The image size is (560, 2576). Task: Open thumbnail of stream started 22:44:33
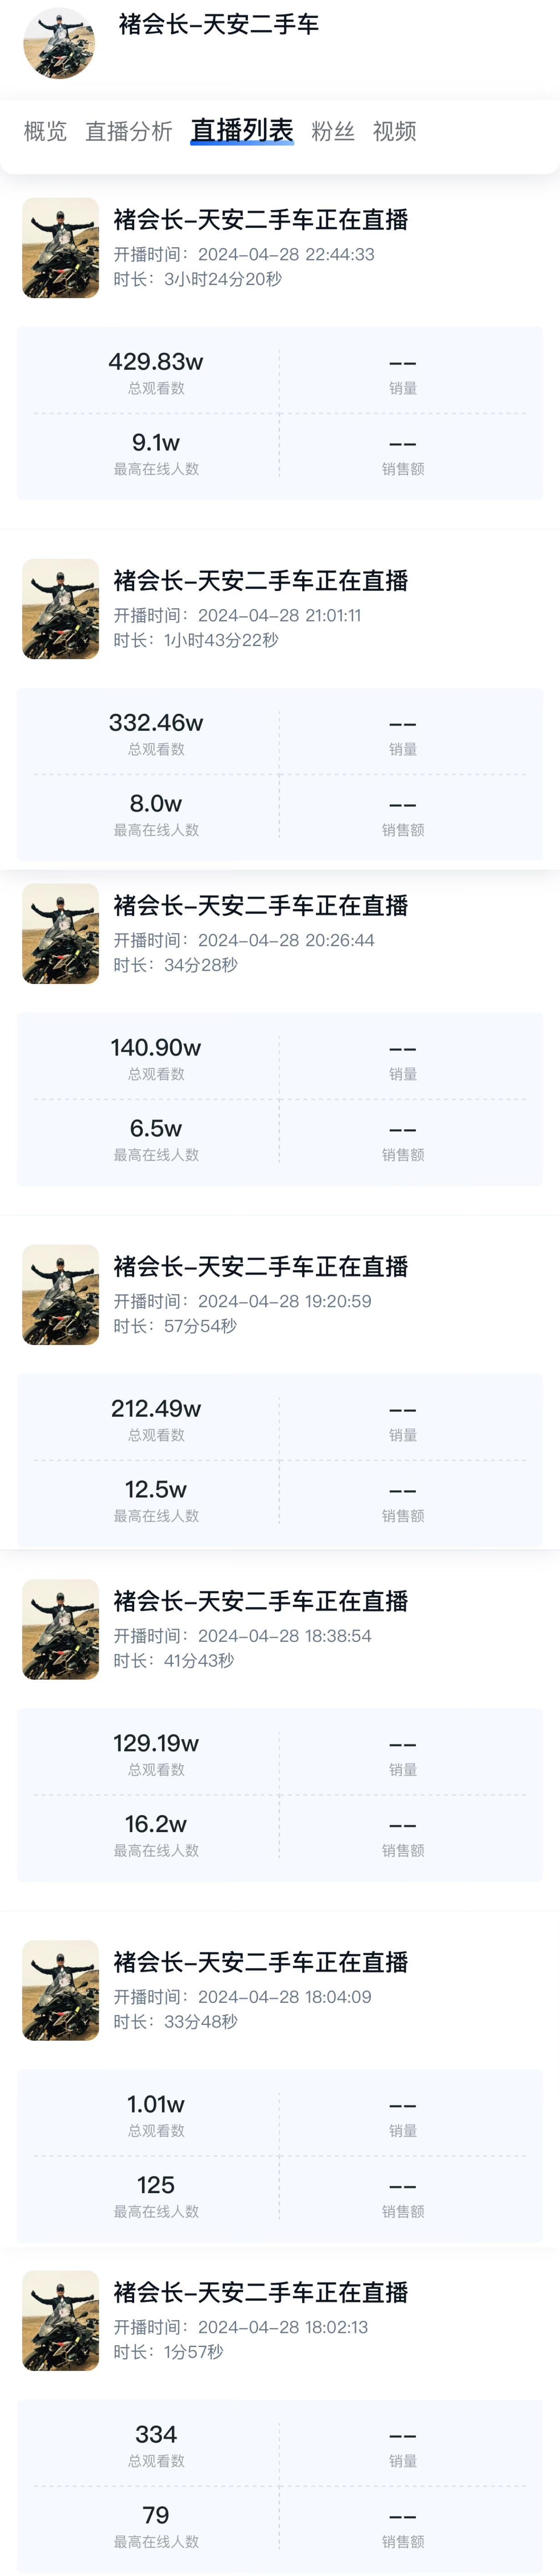[x=61, y=248]
